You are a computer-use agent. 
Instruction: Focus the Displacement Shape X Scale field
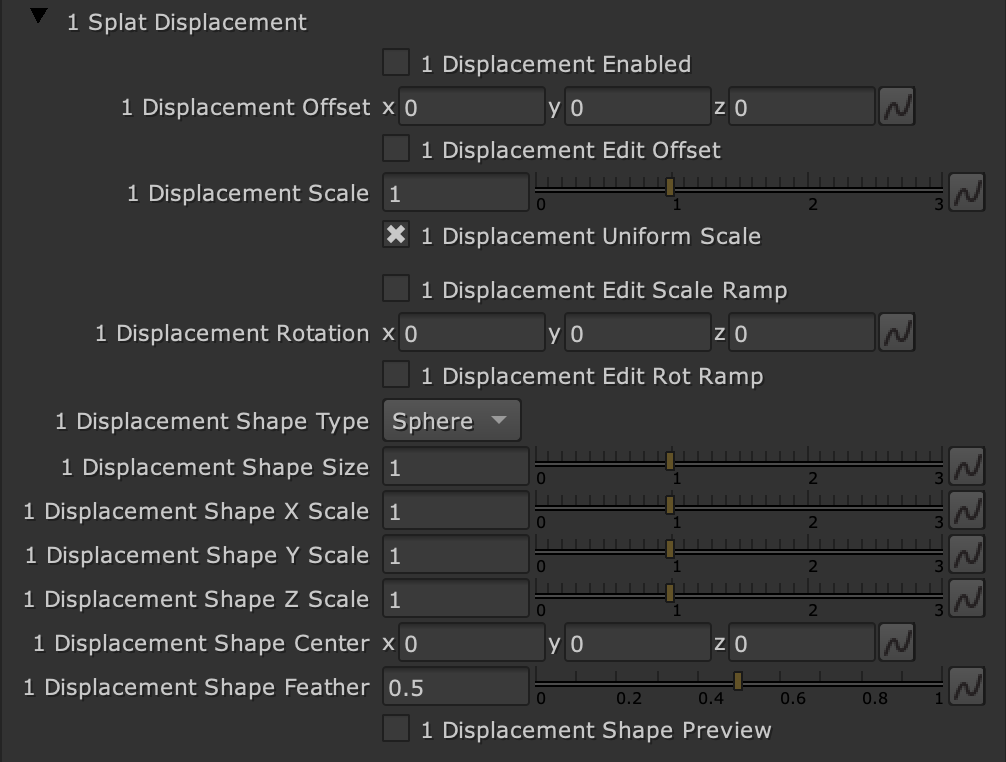click(456, 511)
